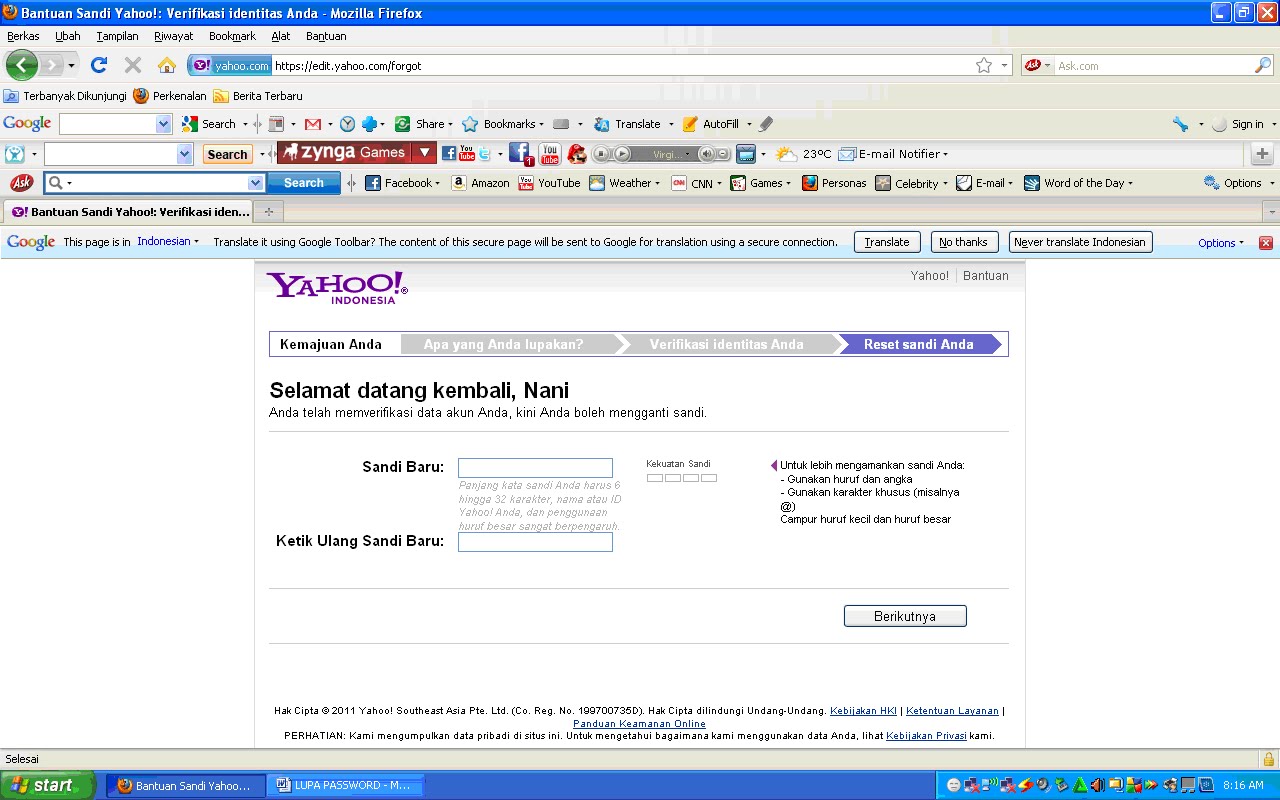Open the Tampilan menu
1280x800 pixels.
coord(117,36)
